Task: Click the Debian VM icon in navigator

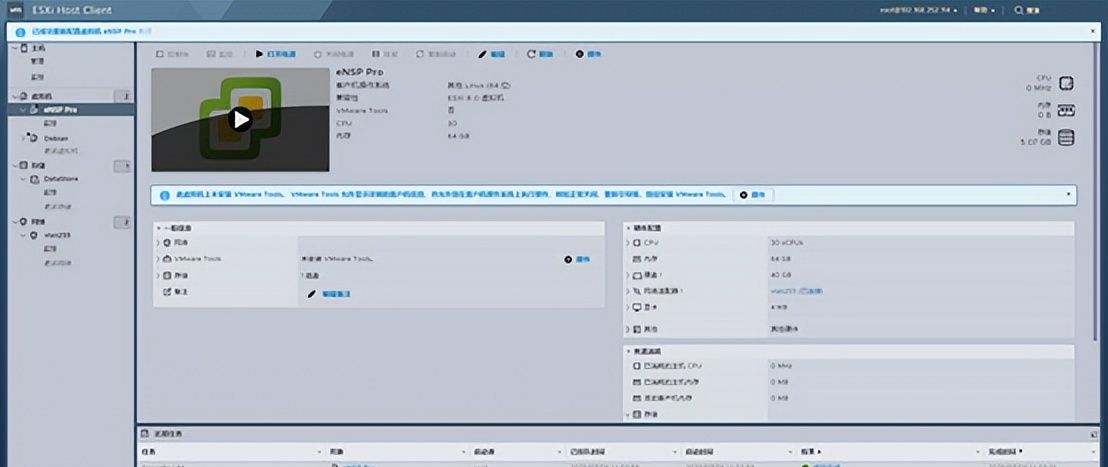Action: (33, 138)
